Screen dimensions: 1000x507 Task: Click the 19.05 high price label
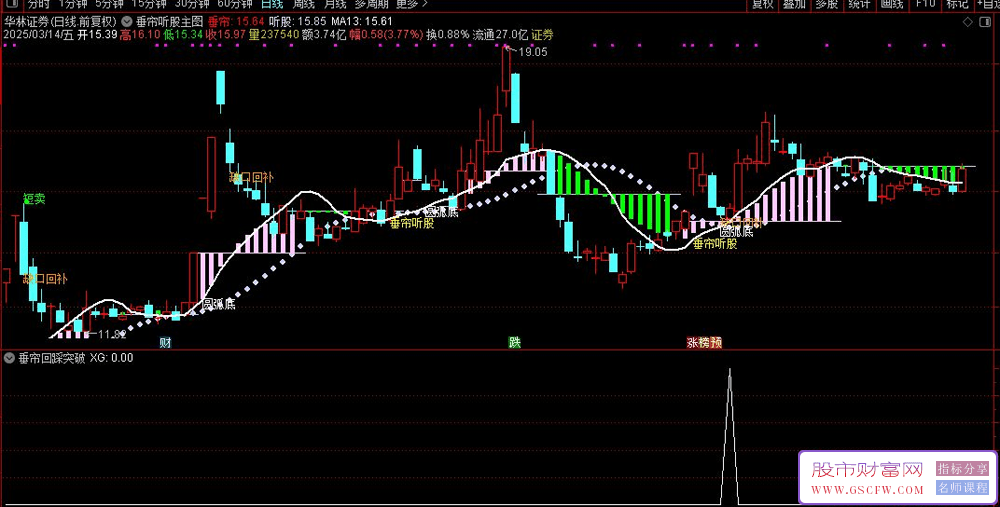click(x=533, y=52)
